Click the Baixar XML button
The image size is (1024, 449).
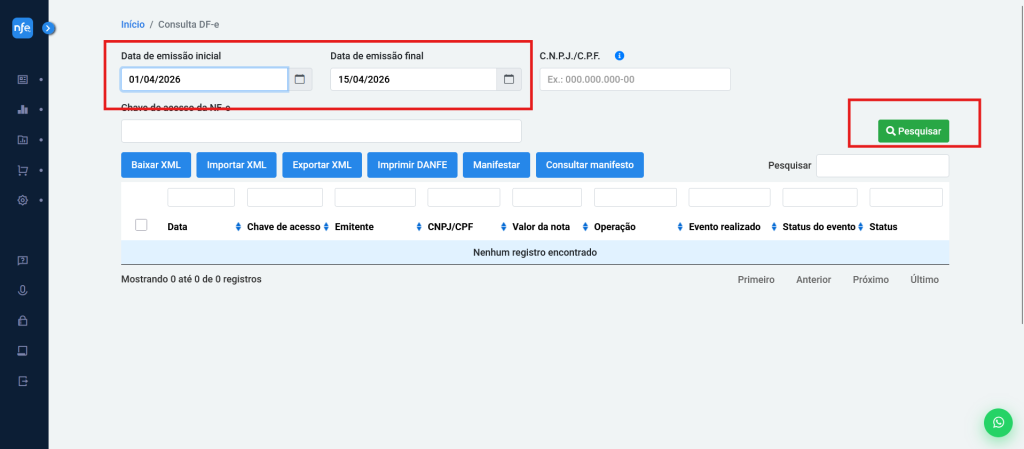pos(155,164)
